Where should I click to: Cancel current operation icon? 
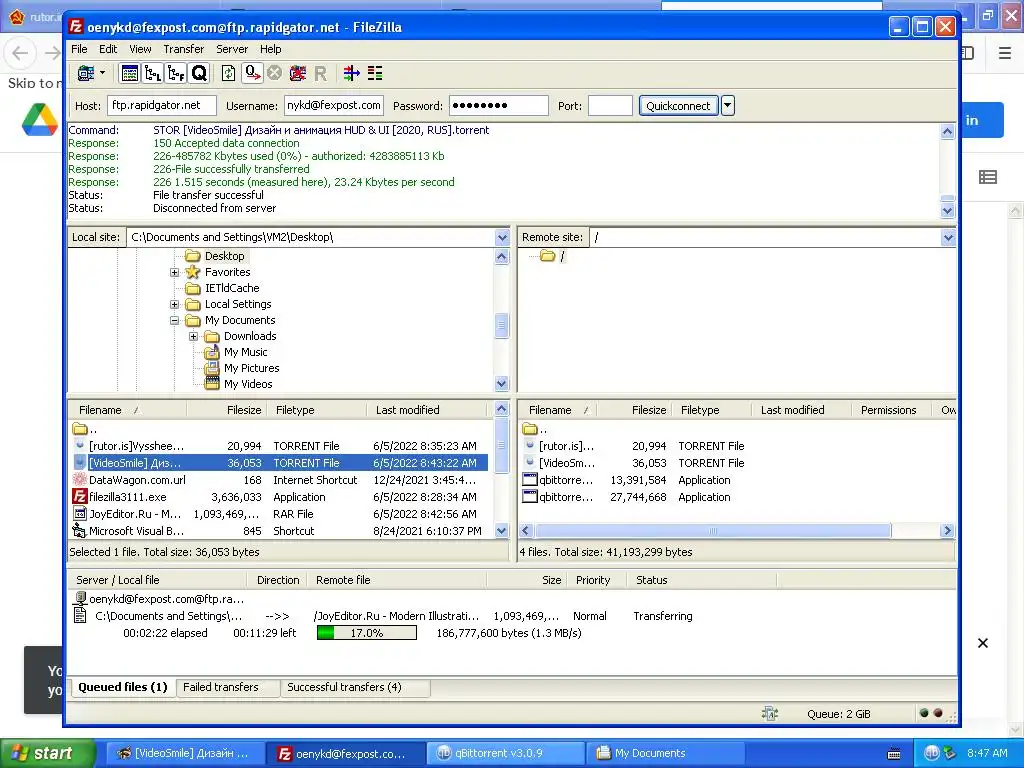click(x=275, y=73)
